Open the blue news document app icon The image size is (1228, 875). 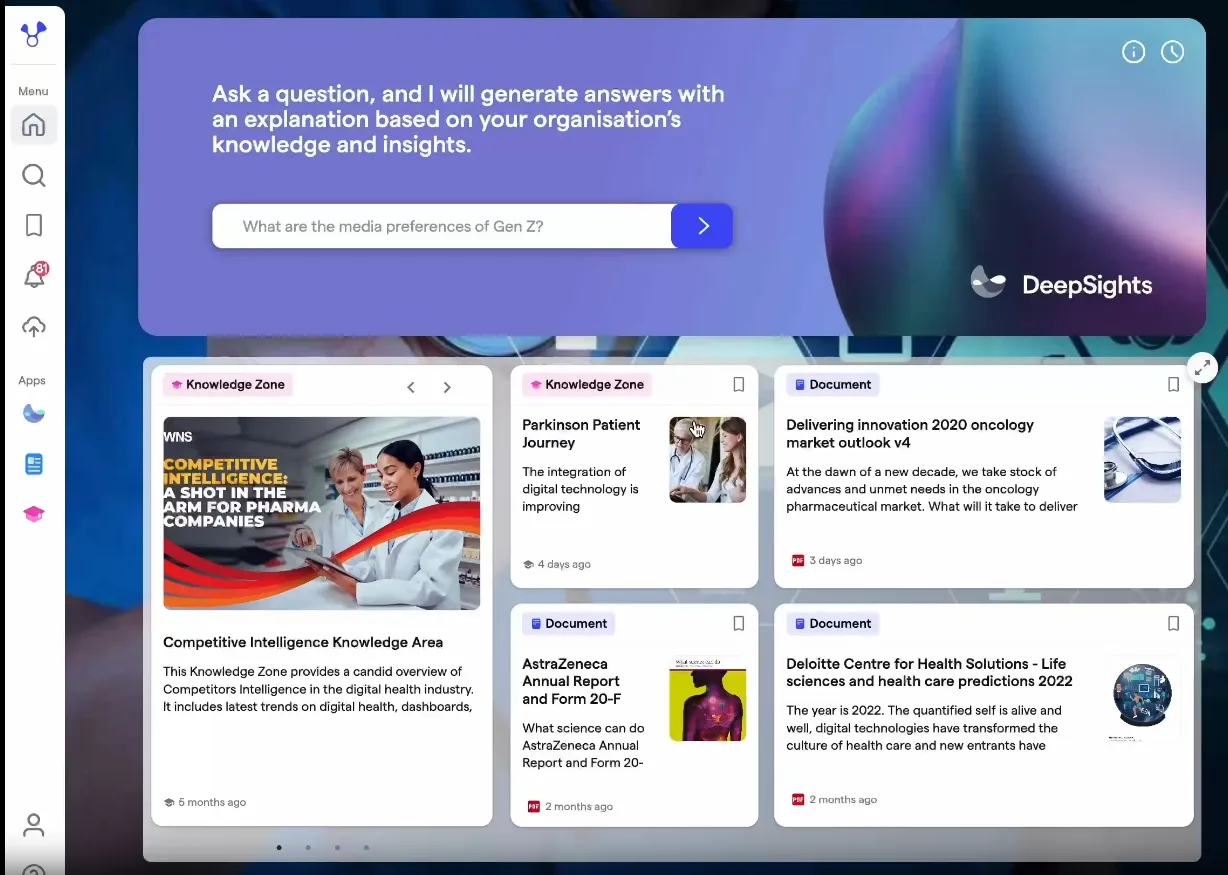34,464
